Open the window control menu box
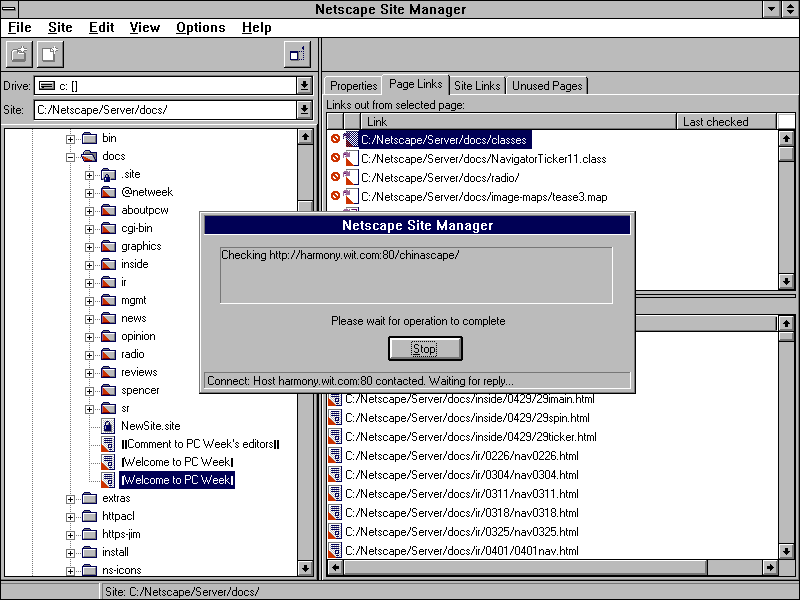 10,9
